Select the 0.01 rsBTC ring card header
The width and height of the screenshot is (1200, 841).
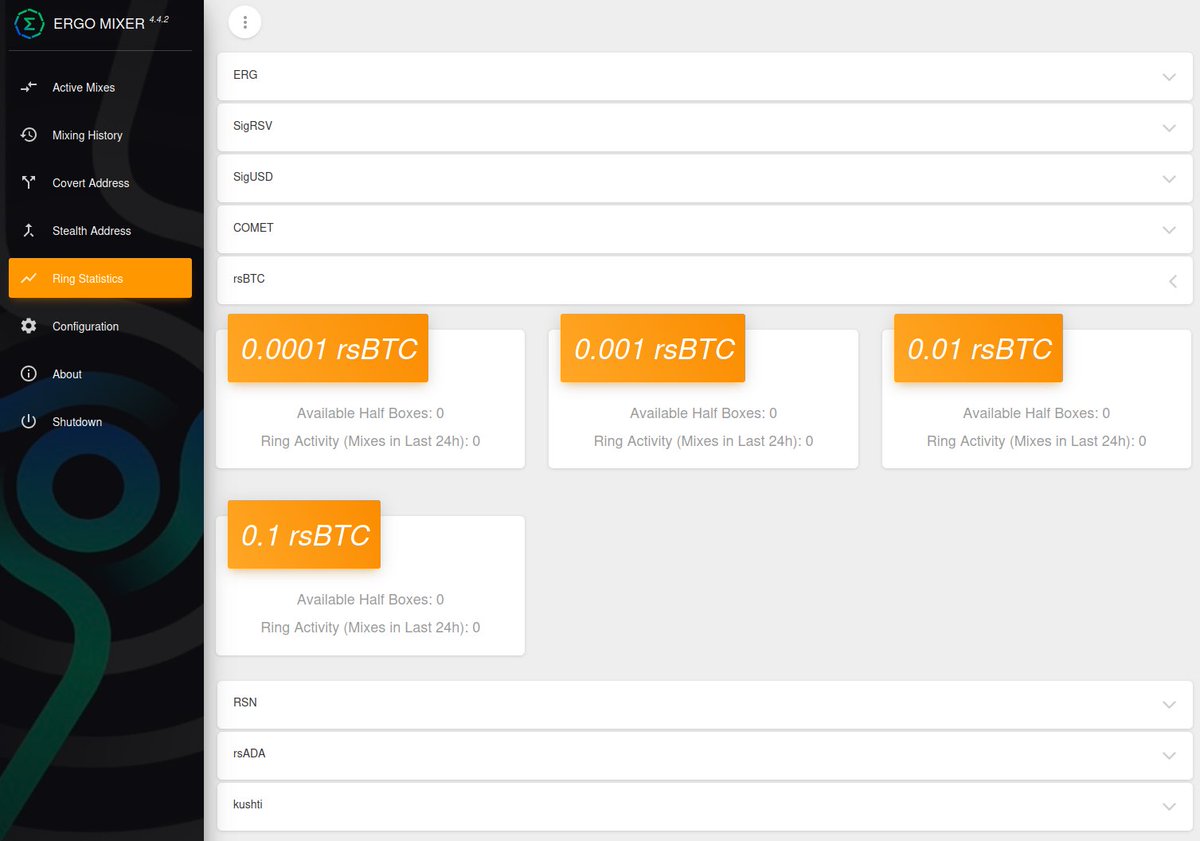click(x=978, y=348)
